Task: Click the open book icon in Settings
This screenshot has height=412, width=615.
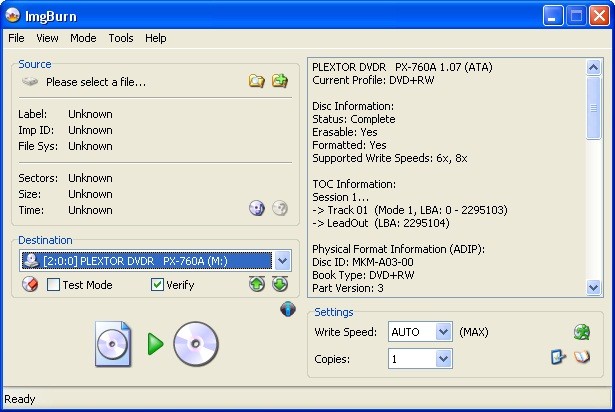Action: pyautogui.click(x=582, y=357)
